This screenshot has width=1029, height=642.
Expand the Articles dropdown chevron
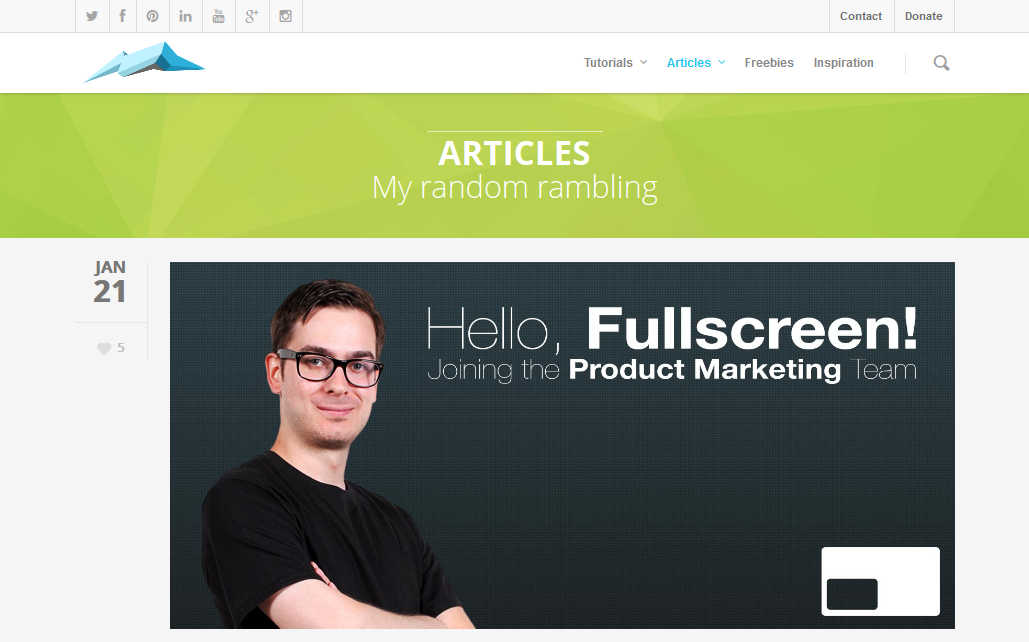(721, 62)
